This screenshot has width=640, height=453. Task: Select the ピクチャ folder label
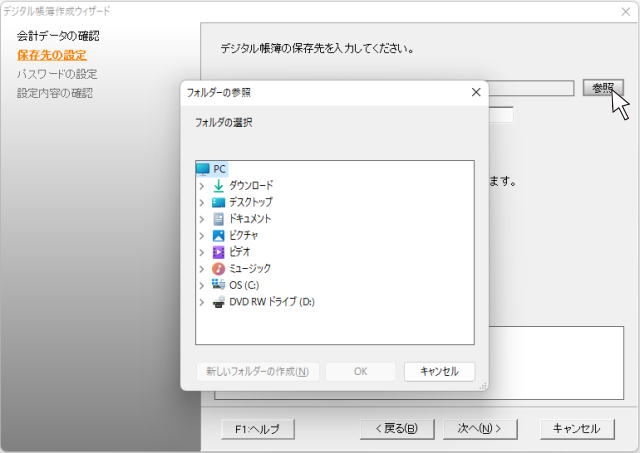[243, 236]
